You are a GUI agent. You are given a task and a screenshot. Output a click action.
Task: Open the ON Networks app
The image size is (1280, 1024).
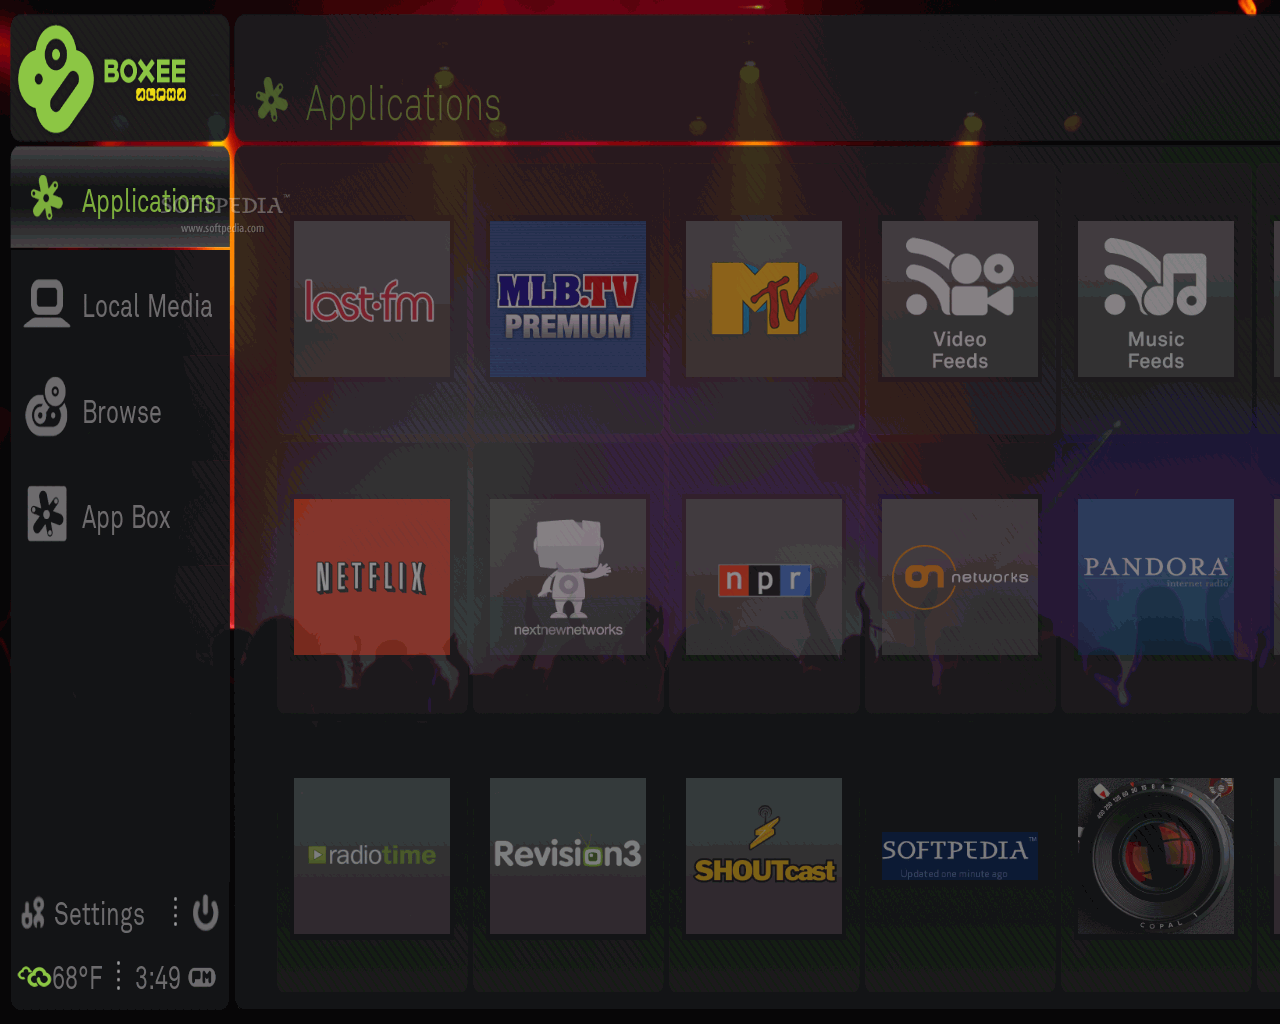pos(960,577)
